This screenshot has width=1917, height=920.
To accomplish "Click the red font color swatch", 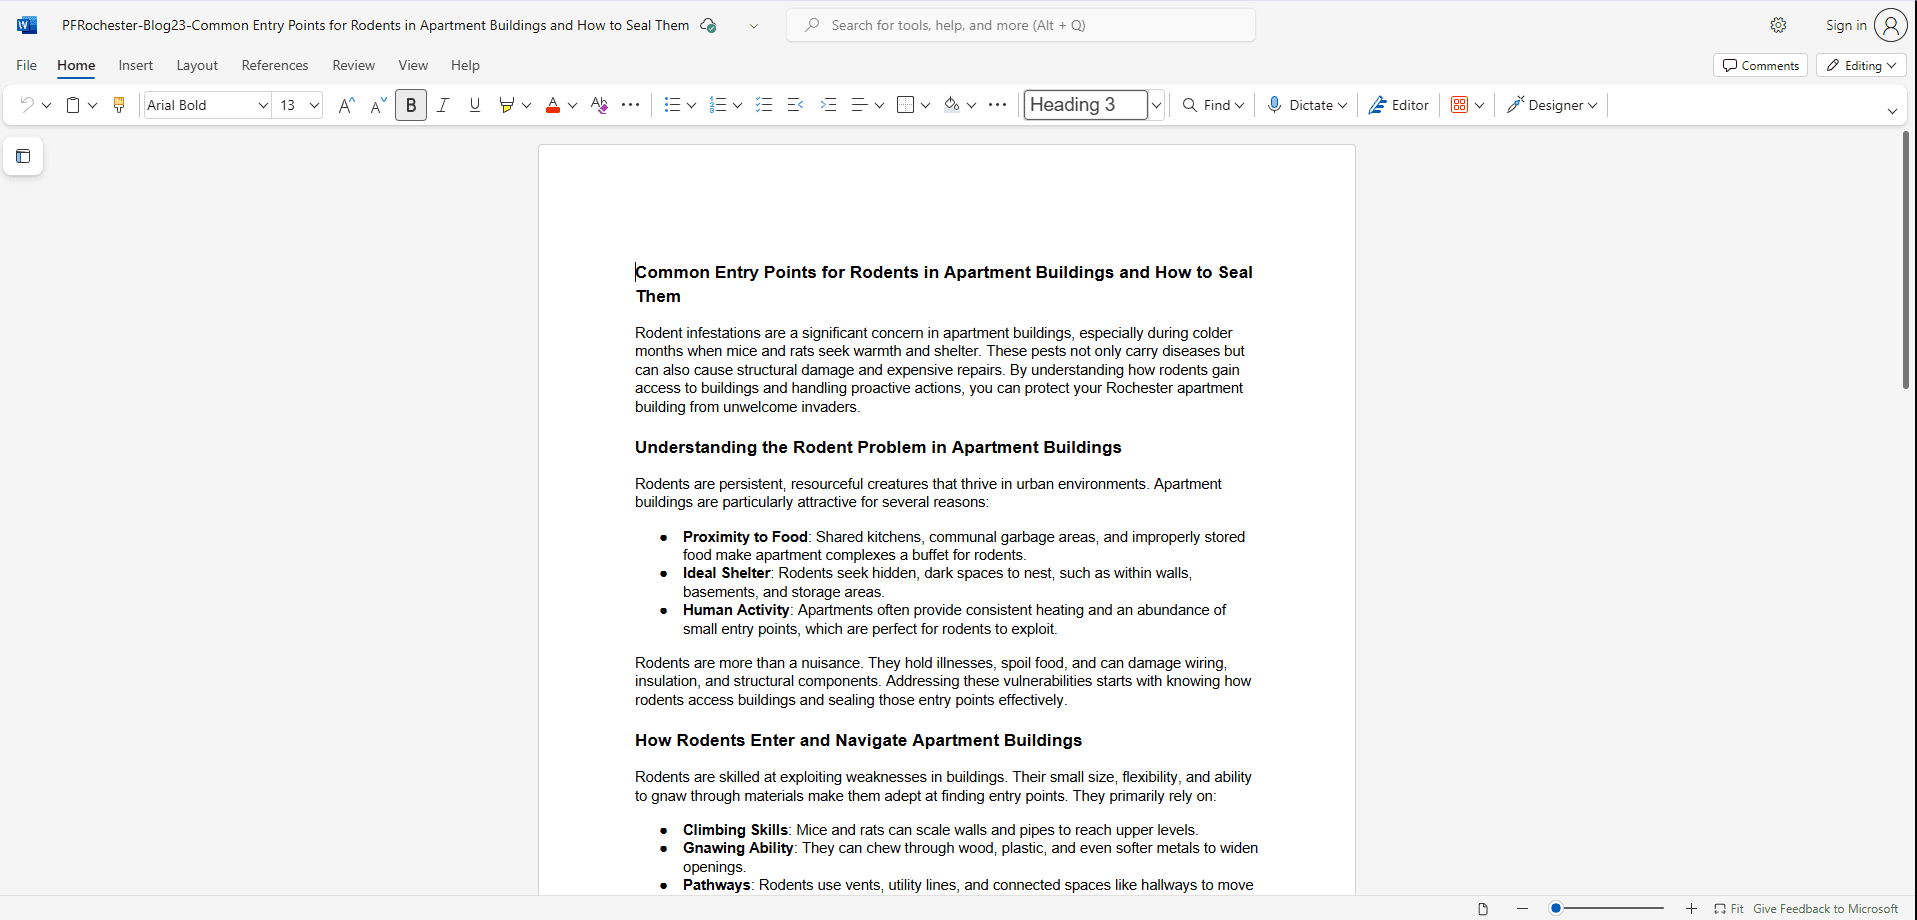I will pyautogui.click(x=553, y=105).
